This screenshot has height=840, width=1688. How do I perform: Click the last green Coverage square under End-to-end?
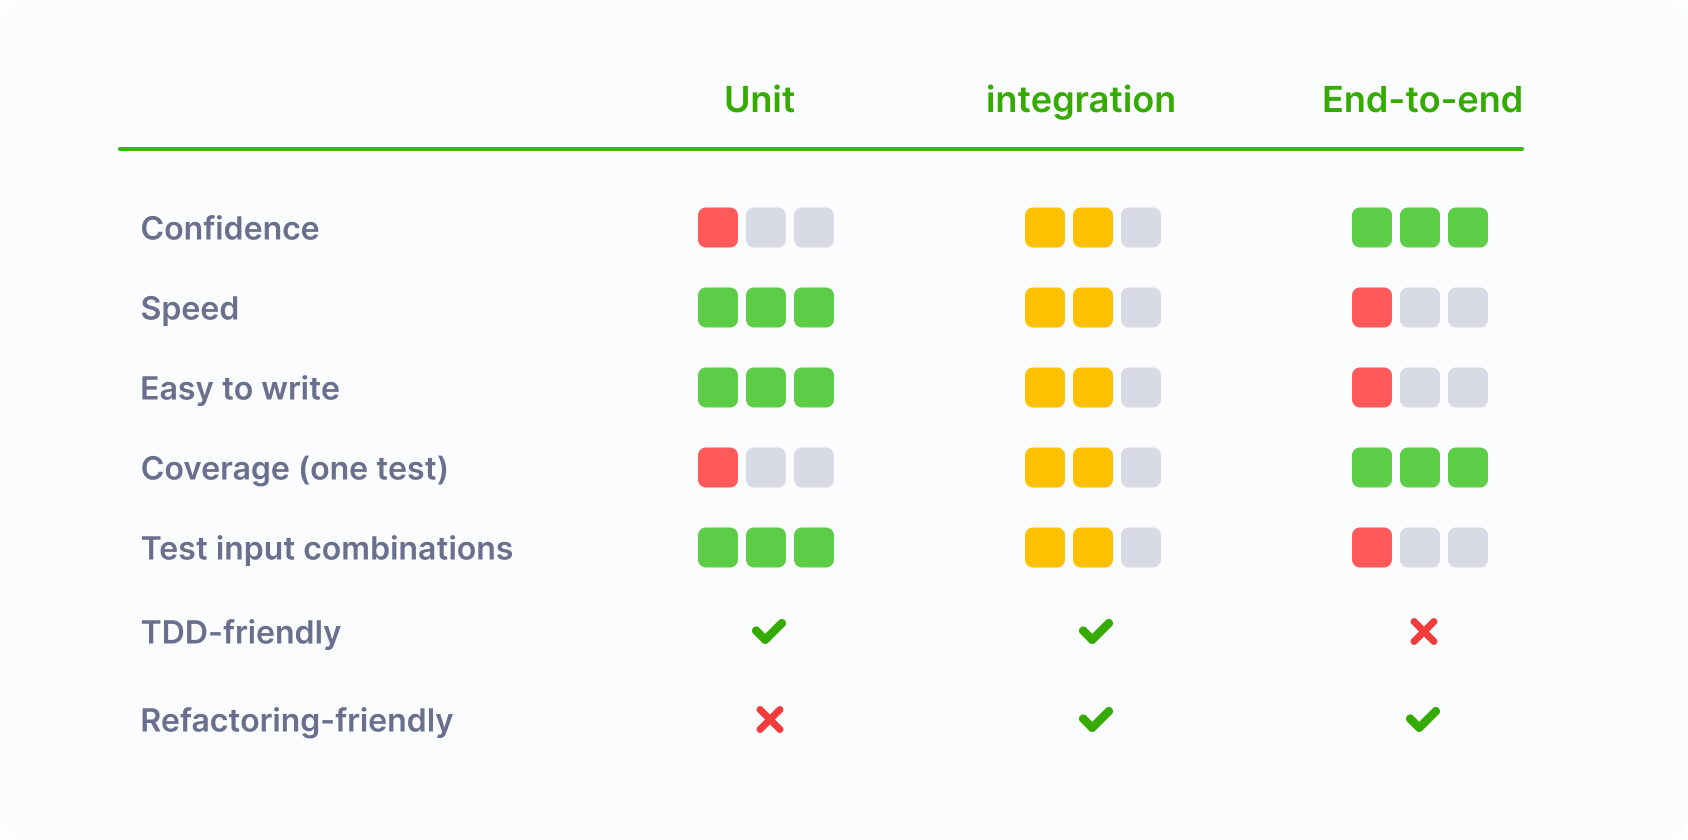point(1468,467)
